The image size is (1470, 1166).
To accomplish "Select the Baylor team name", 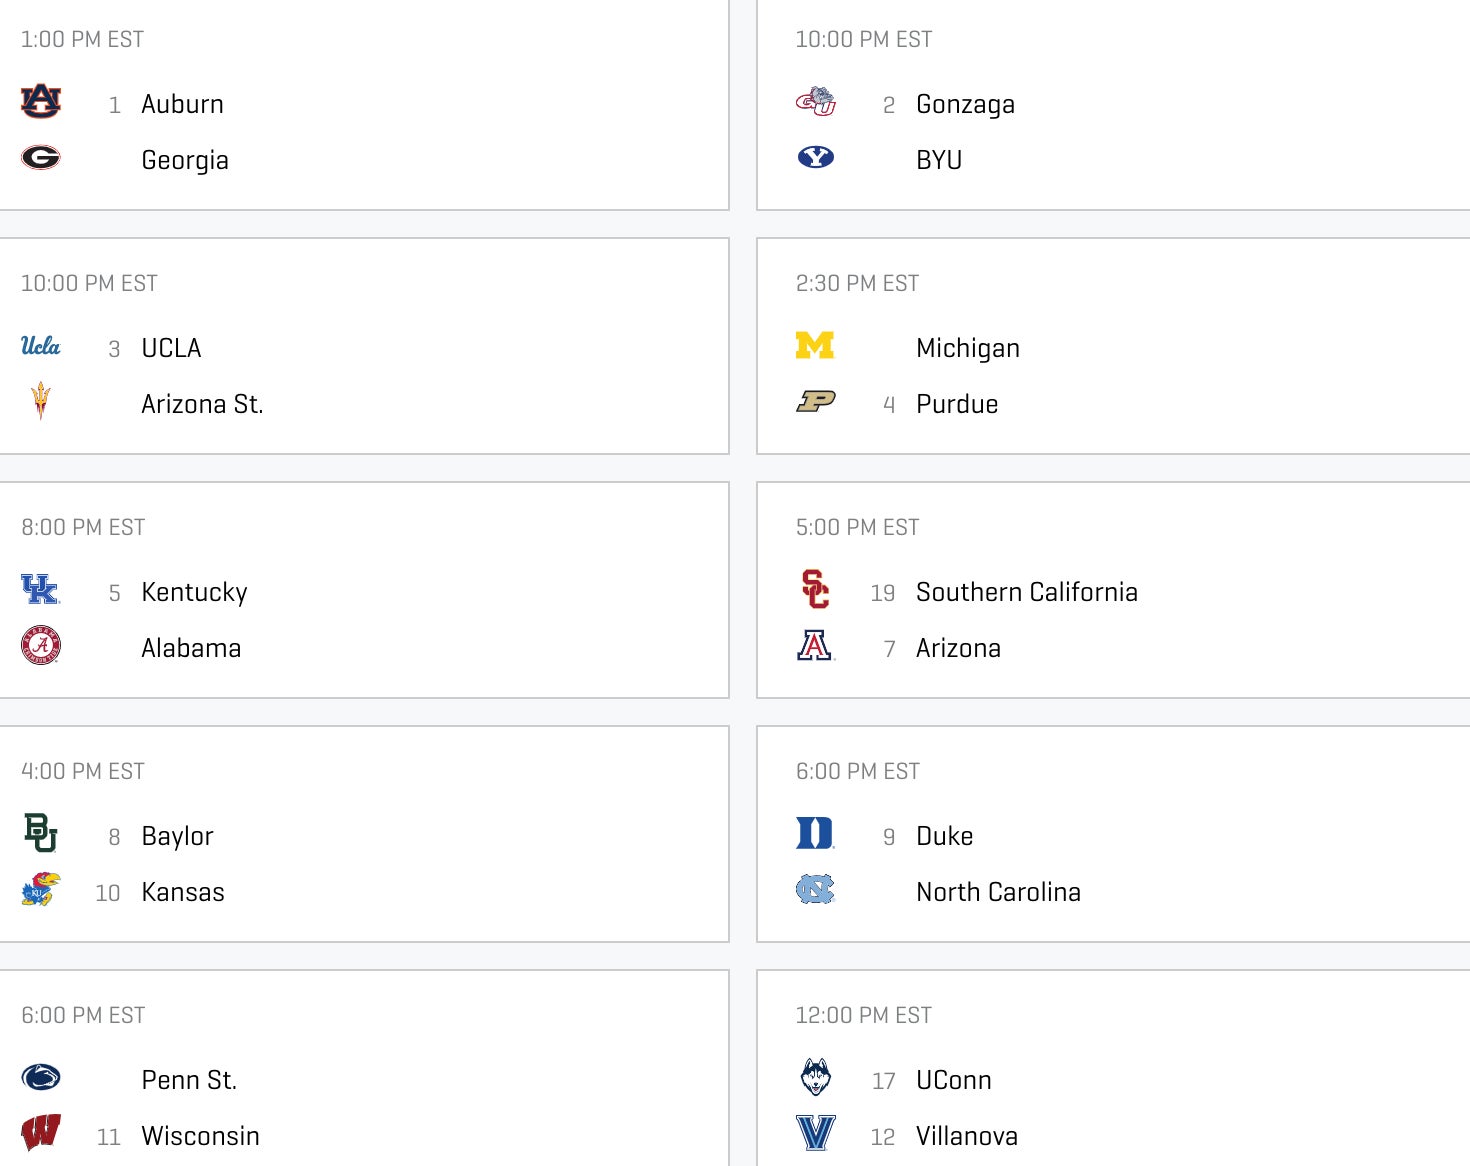I will point(177,836).
